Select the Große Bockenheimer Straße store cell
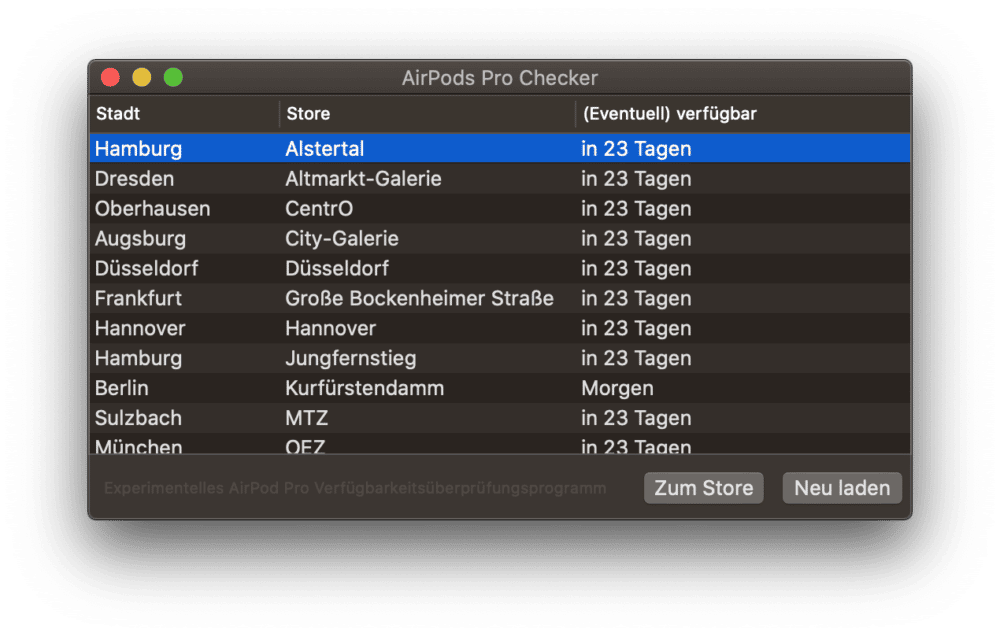Screen dimensions: 1000x636 click(420, 299)
